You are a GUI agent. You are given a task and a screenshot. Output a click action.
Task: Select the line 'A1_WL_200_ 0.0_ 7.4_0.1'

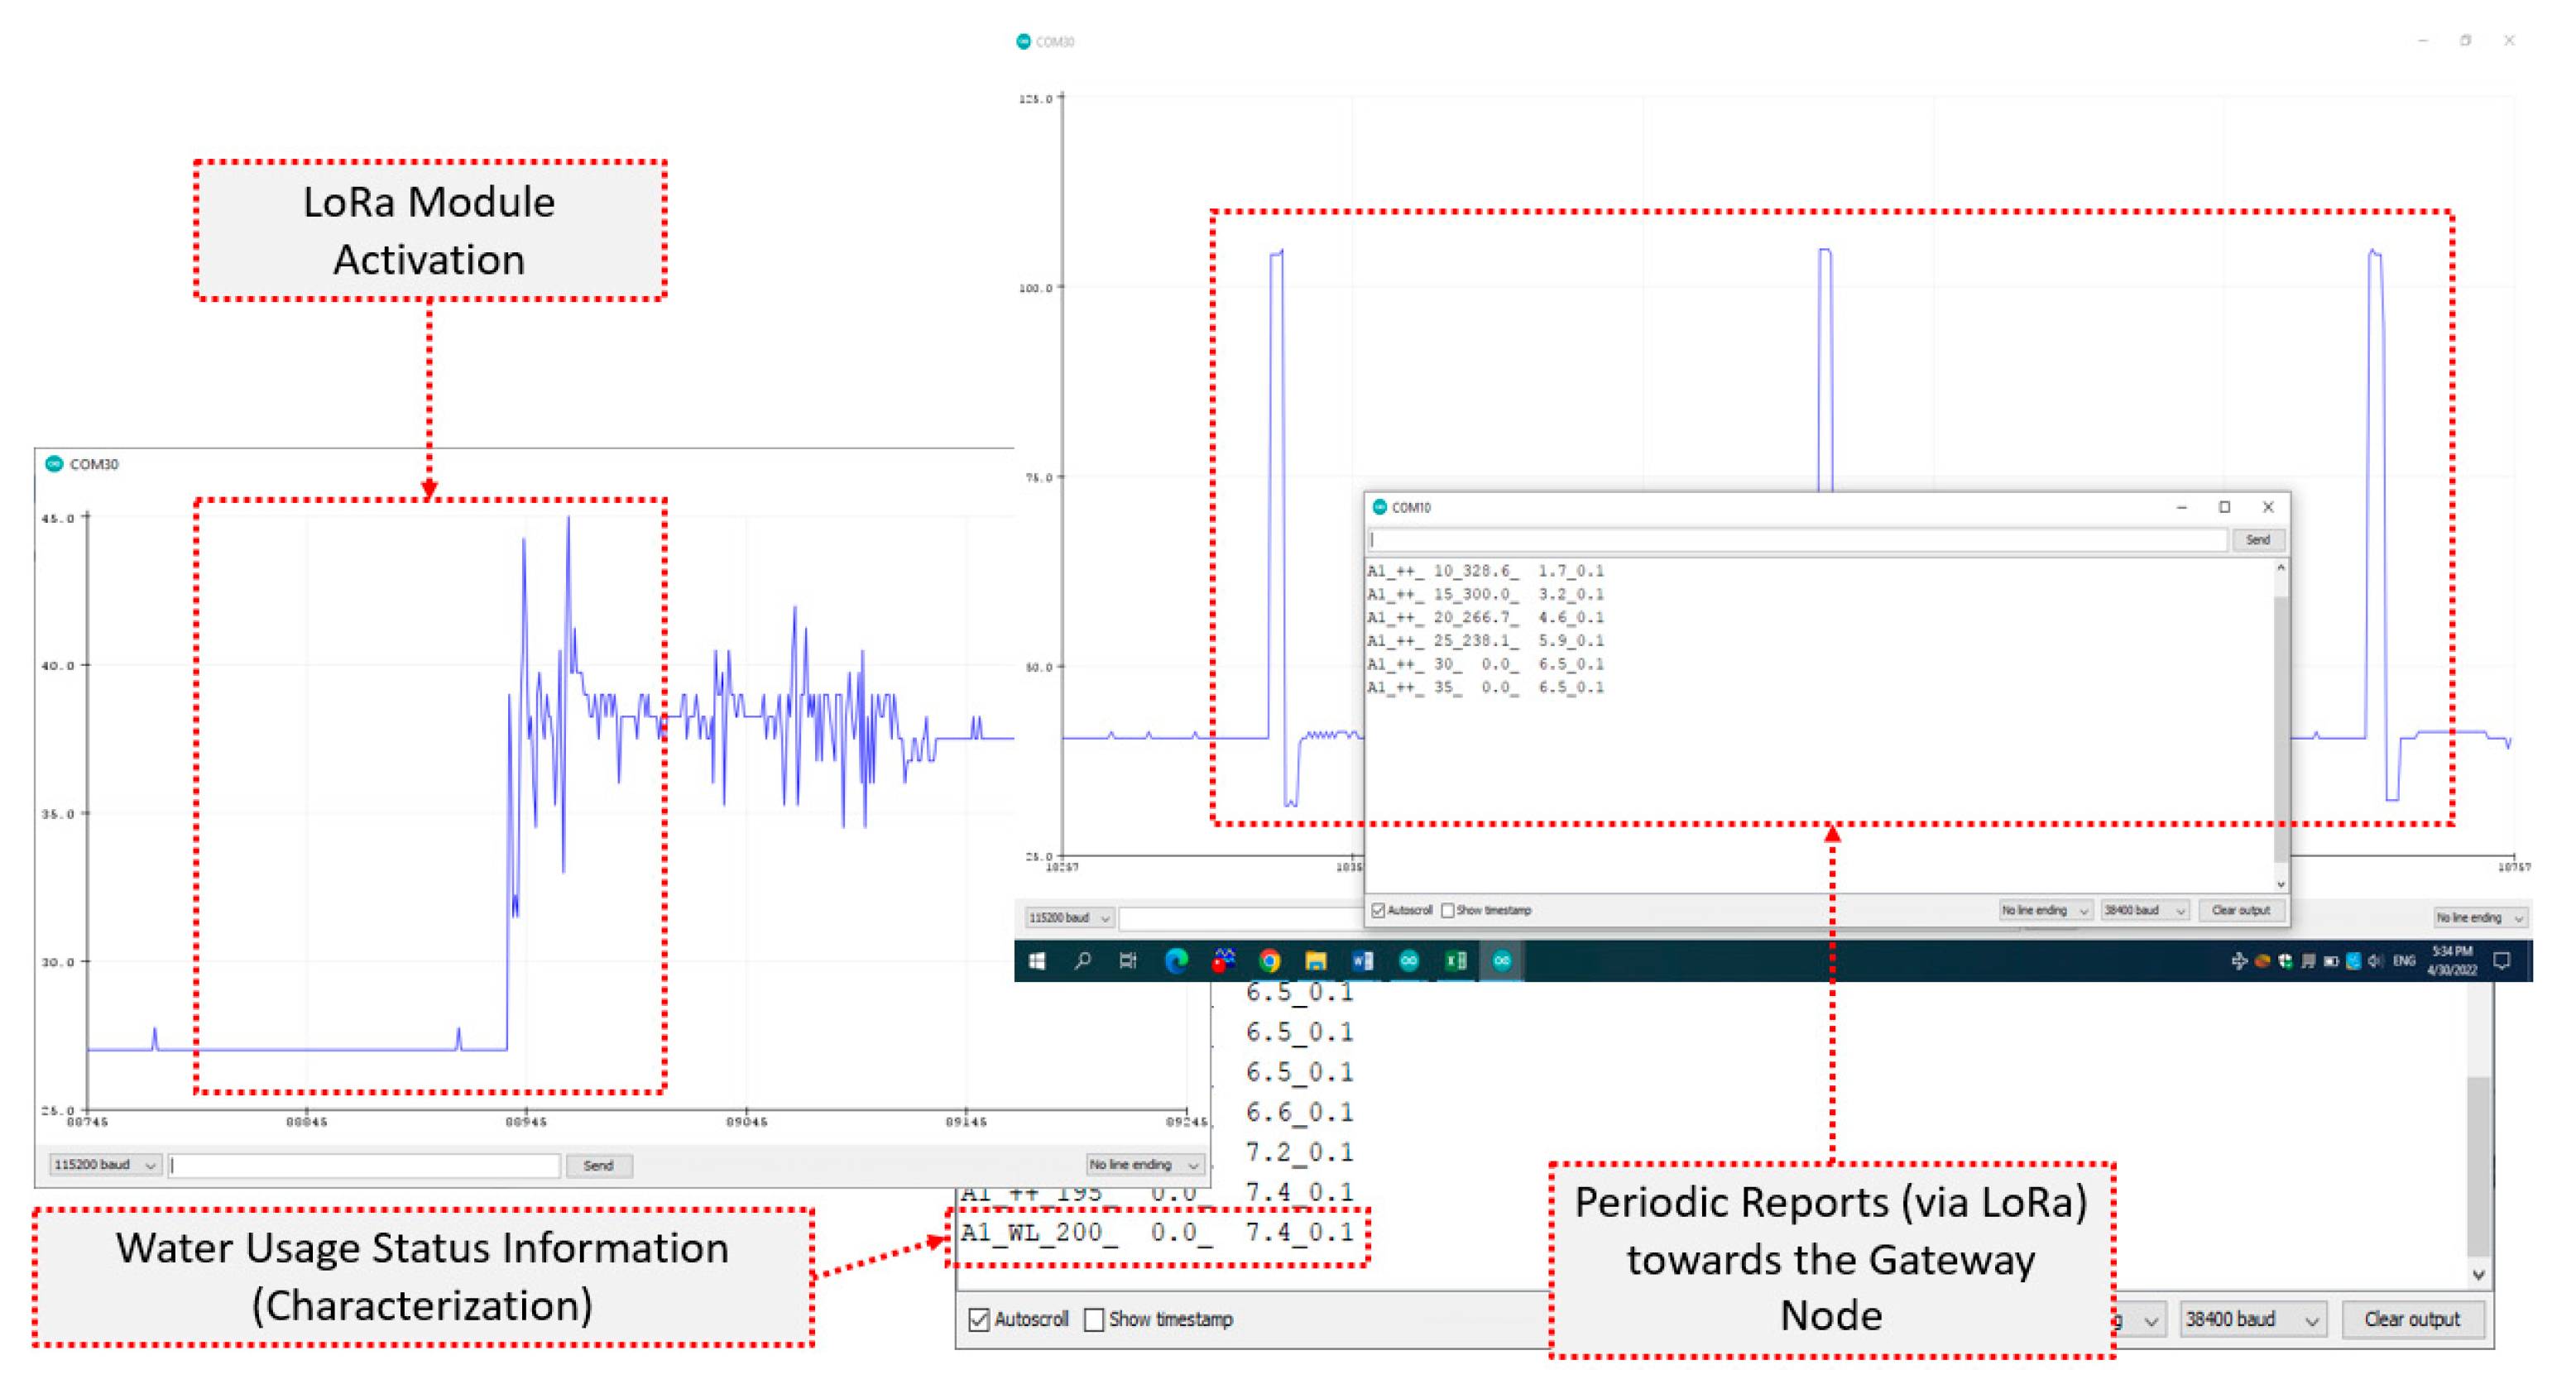point(1157,1232)
